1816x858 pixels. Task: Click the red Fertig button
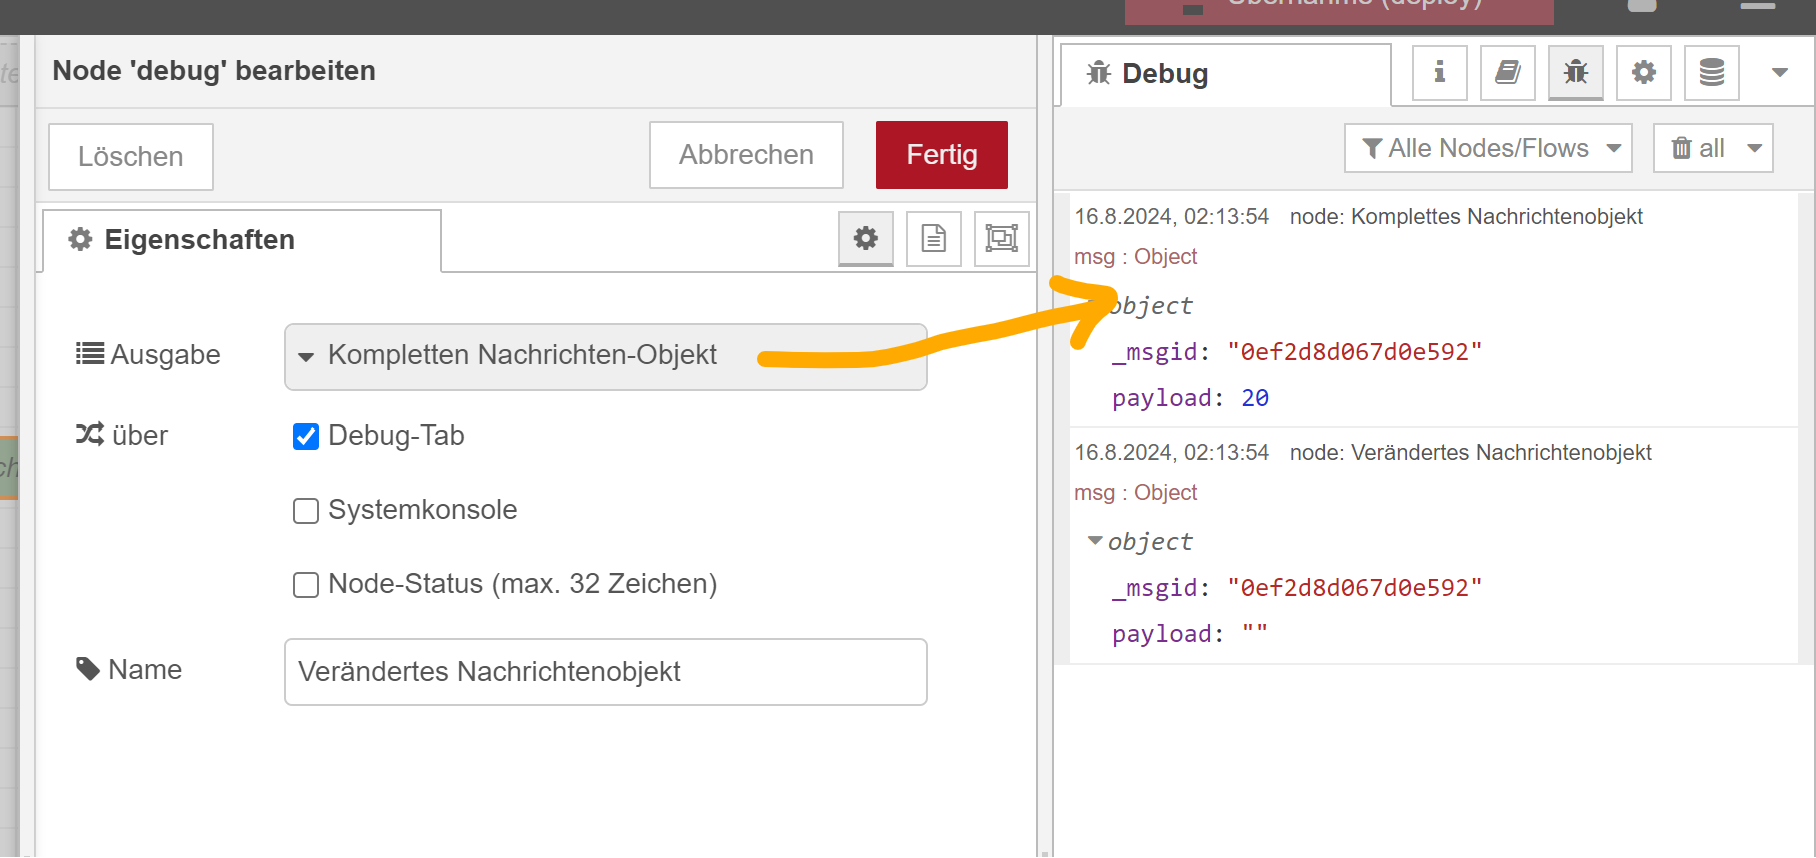(941, 155)
